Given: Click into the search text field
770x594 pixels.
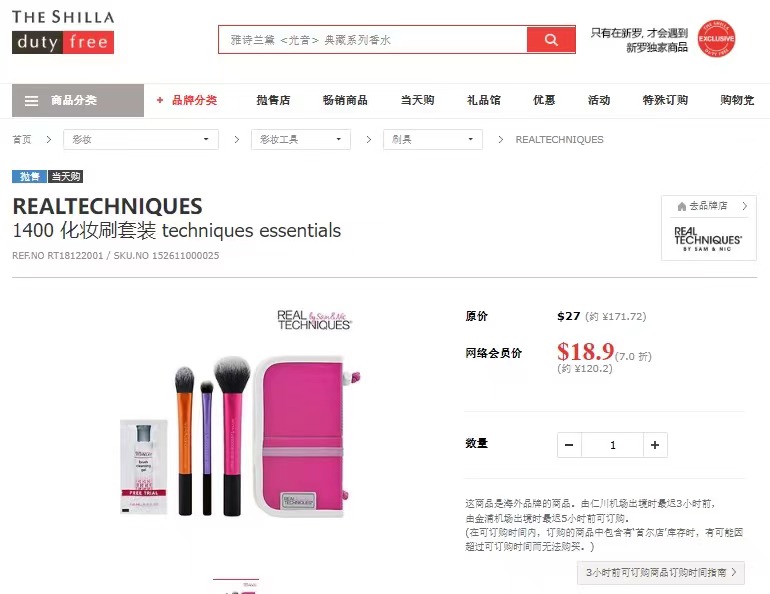Looking at the screenshot, I should coord(373,40).
